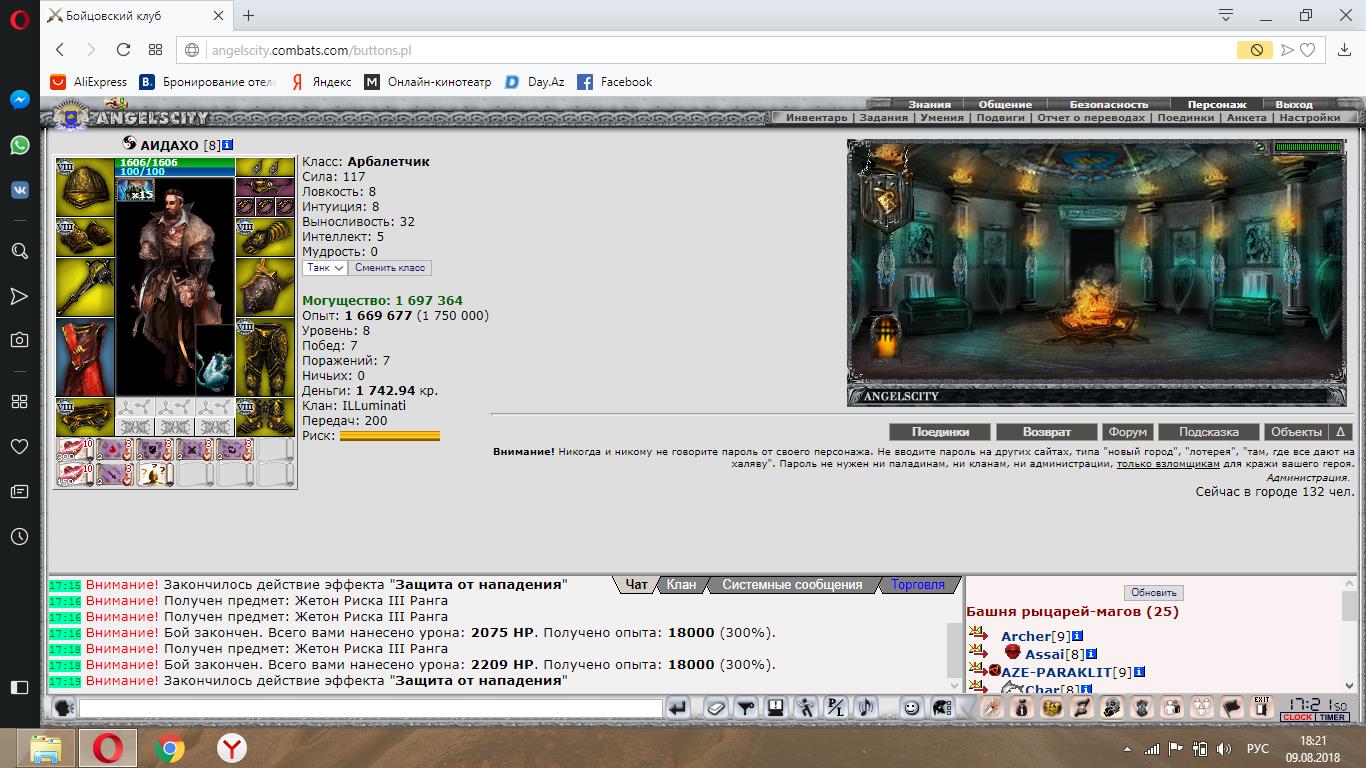Click the Поединки button below the room image
The height and width of the screenshot is (768, 1366).
(940, 432)
